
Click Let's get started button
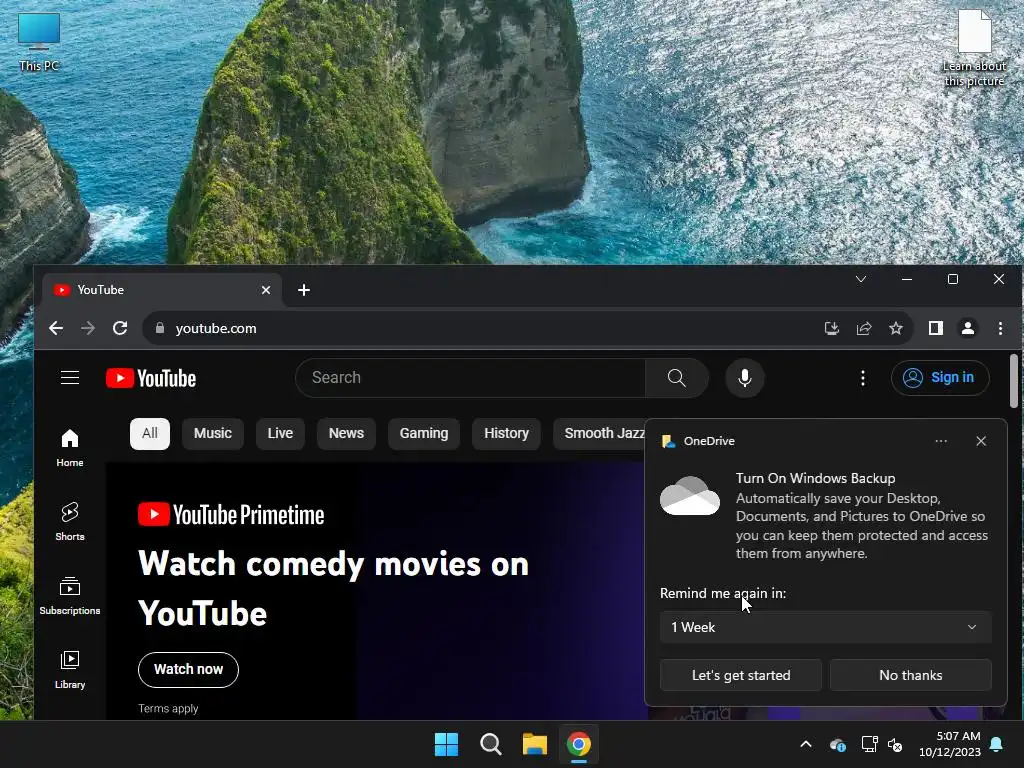coord(741,675)
